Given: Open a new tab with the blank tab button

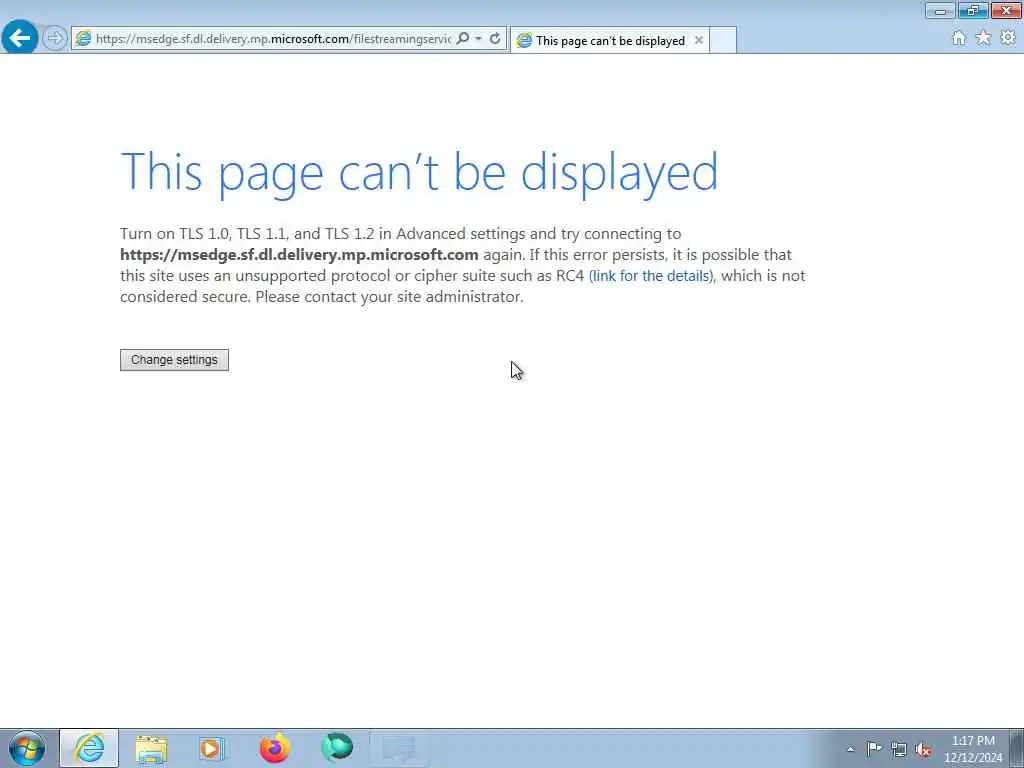Looking at the screenshot, I should point(723,40).
